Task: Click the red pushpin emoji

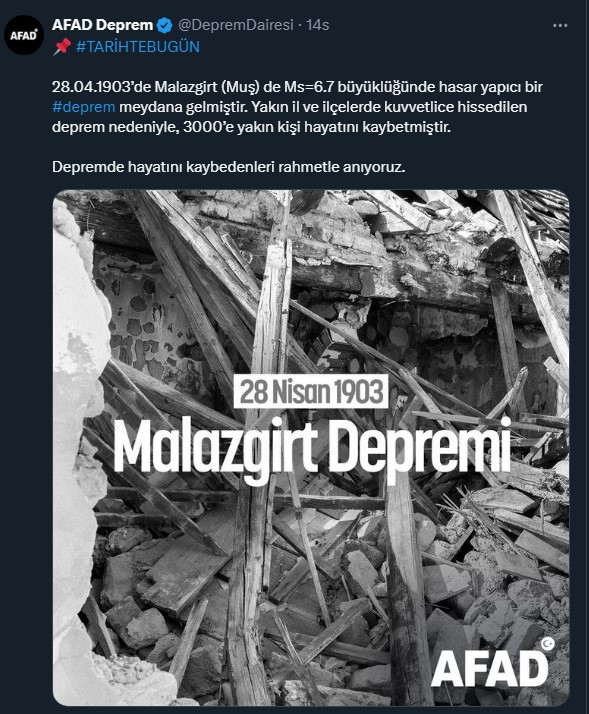Action: [61, 46]
